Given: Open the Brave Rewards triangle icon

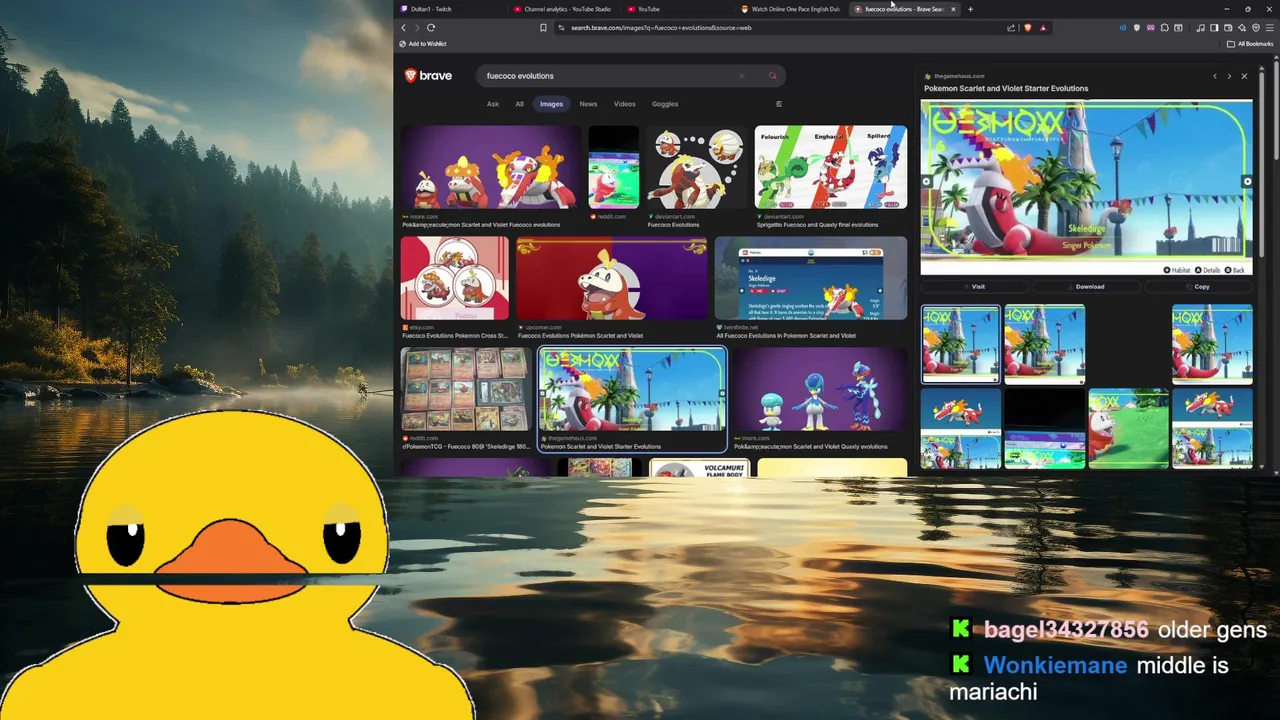Looking at the screenshot, I should pyautogui.click(x=1043, y=28).
